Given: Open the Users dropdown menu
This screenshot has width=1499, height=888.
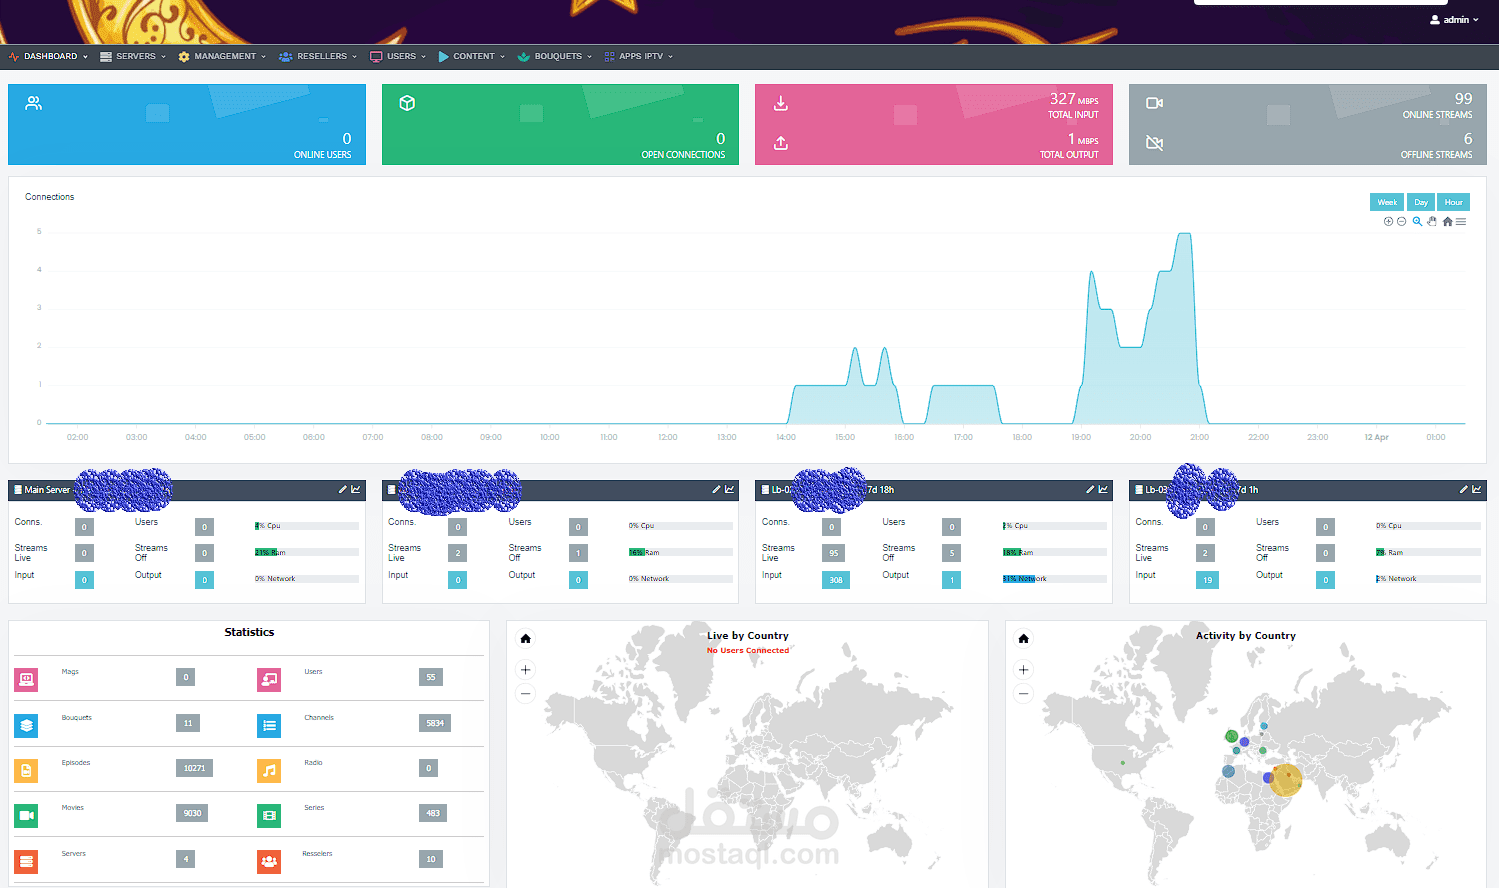Looking at the screenshot, I should pos(398,56).
